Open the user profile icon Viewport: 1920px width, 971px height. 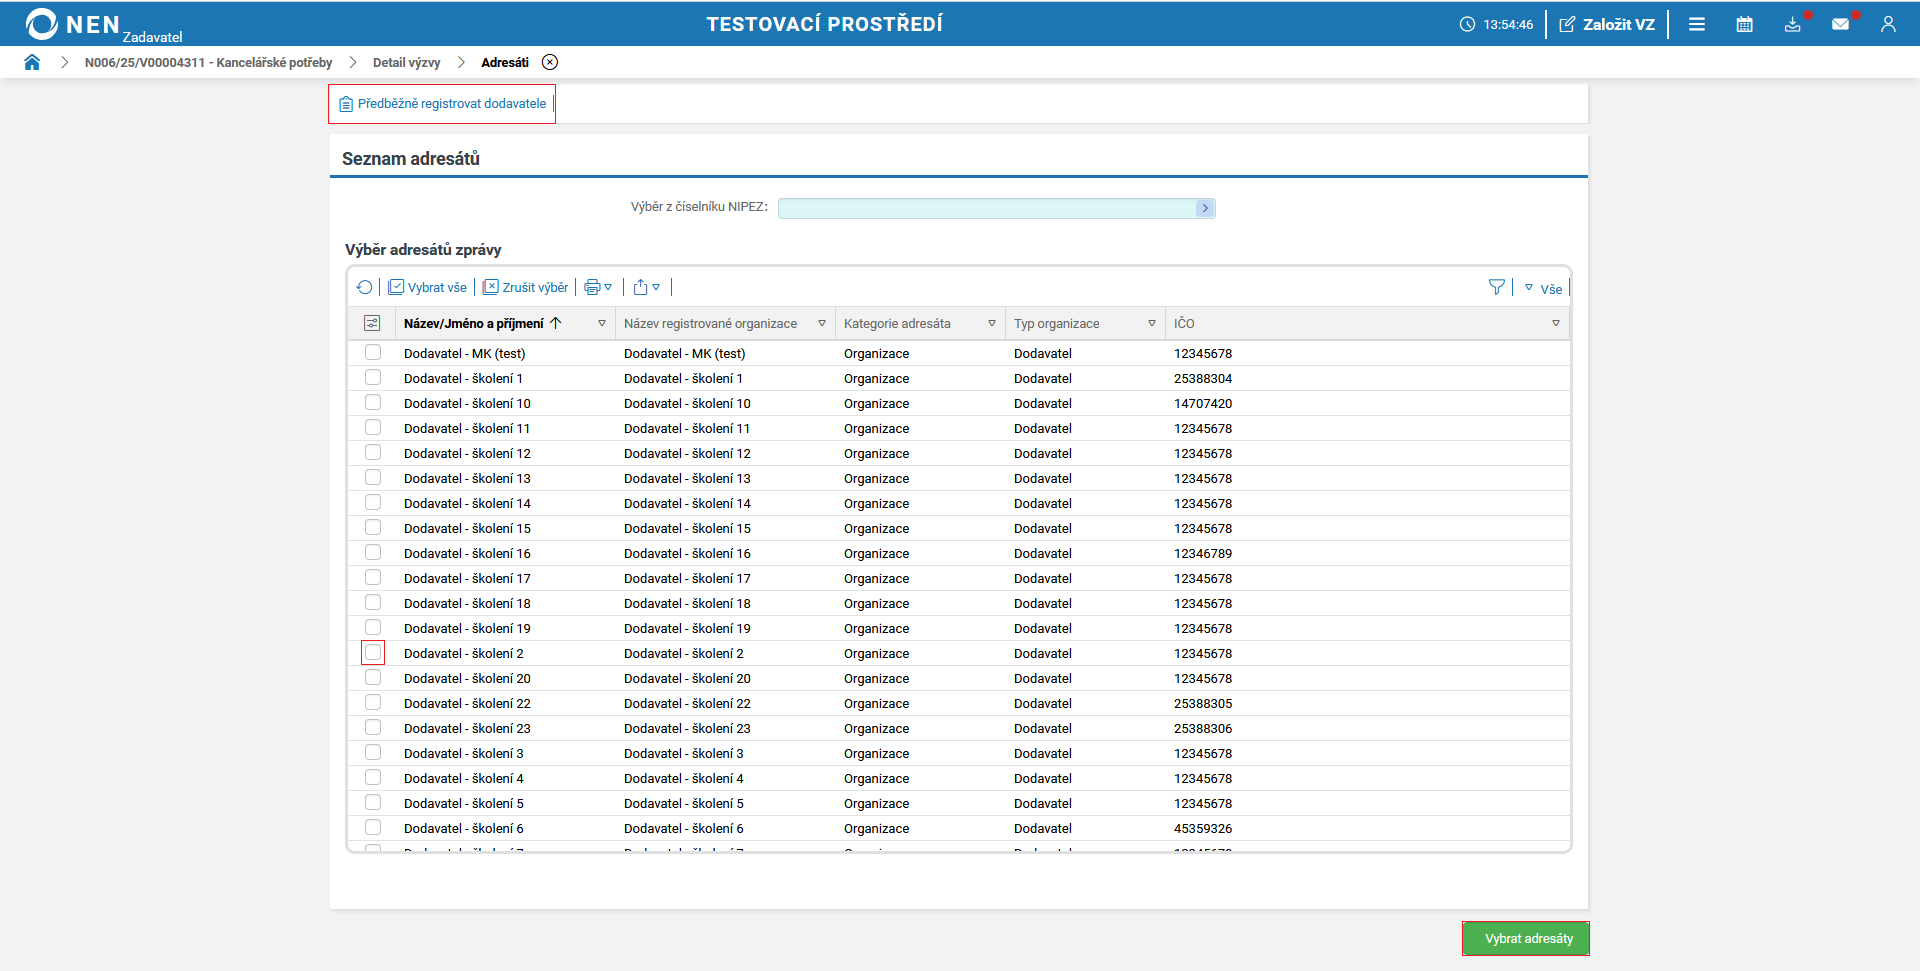pyautogui.click(x=1888, y=24)
